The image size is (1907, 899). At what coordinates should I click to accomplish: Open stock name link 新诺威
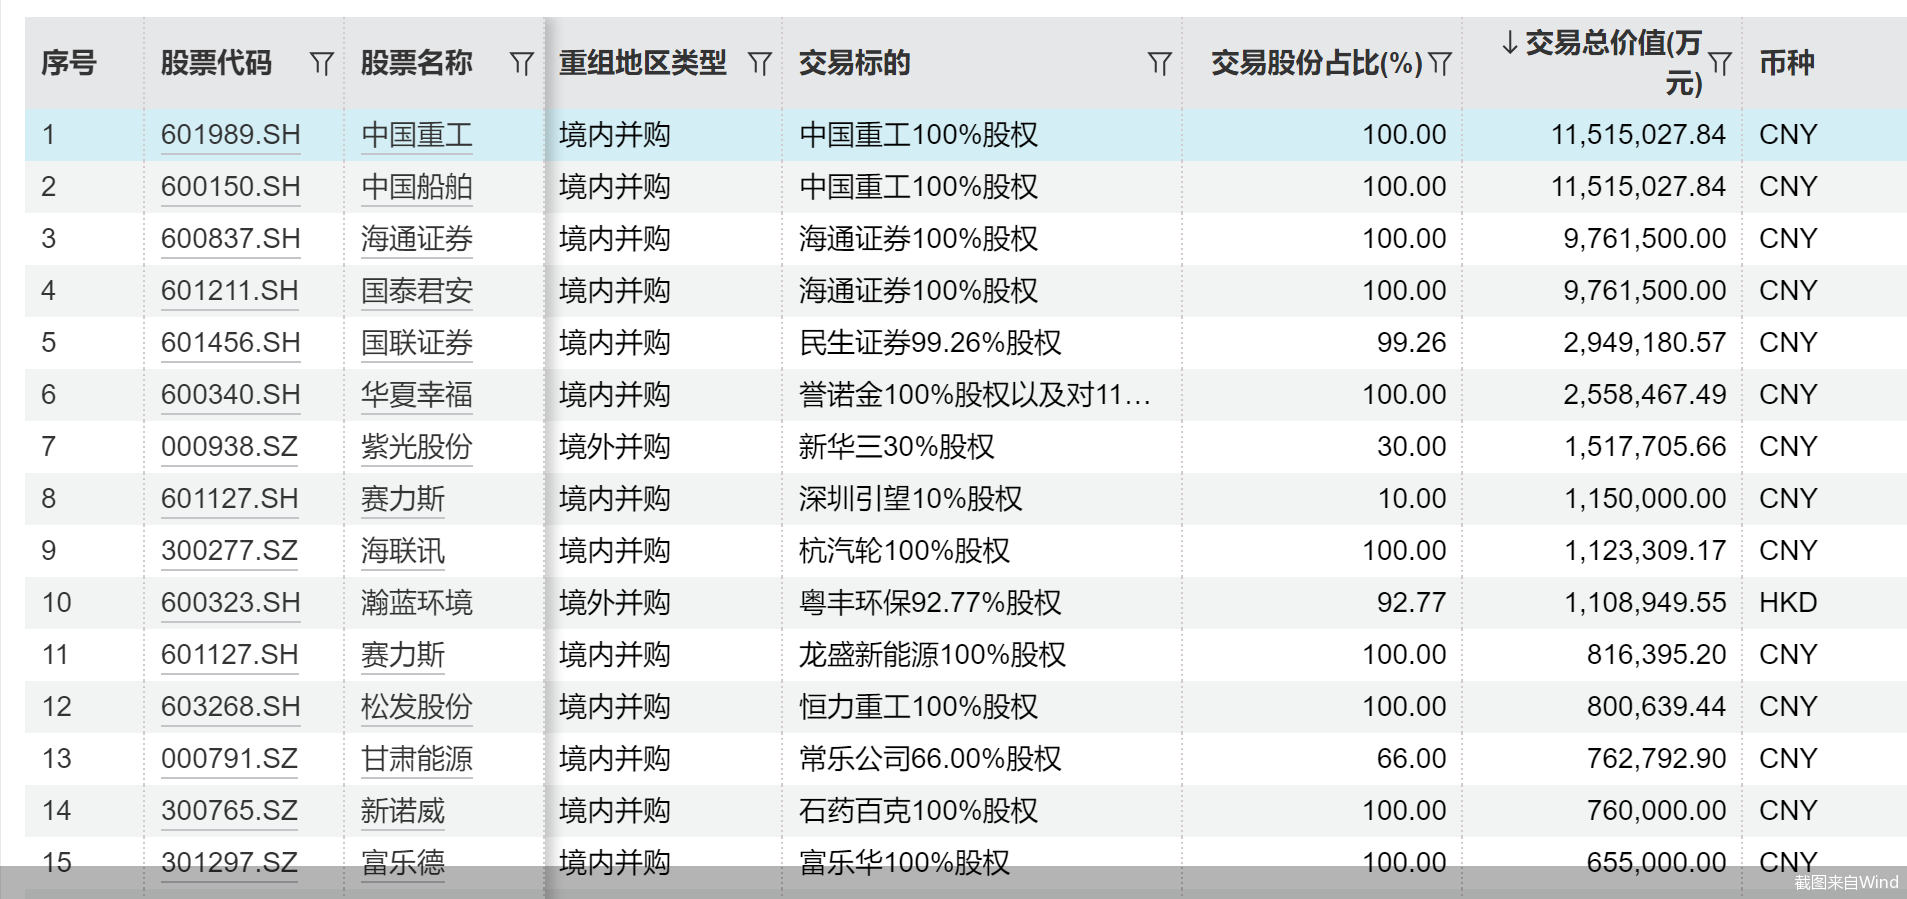(403, 811)
